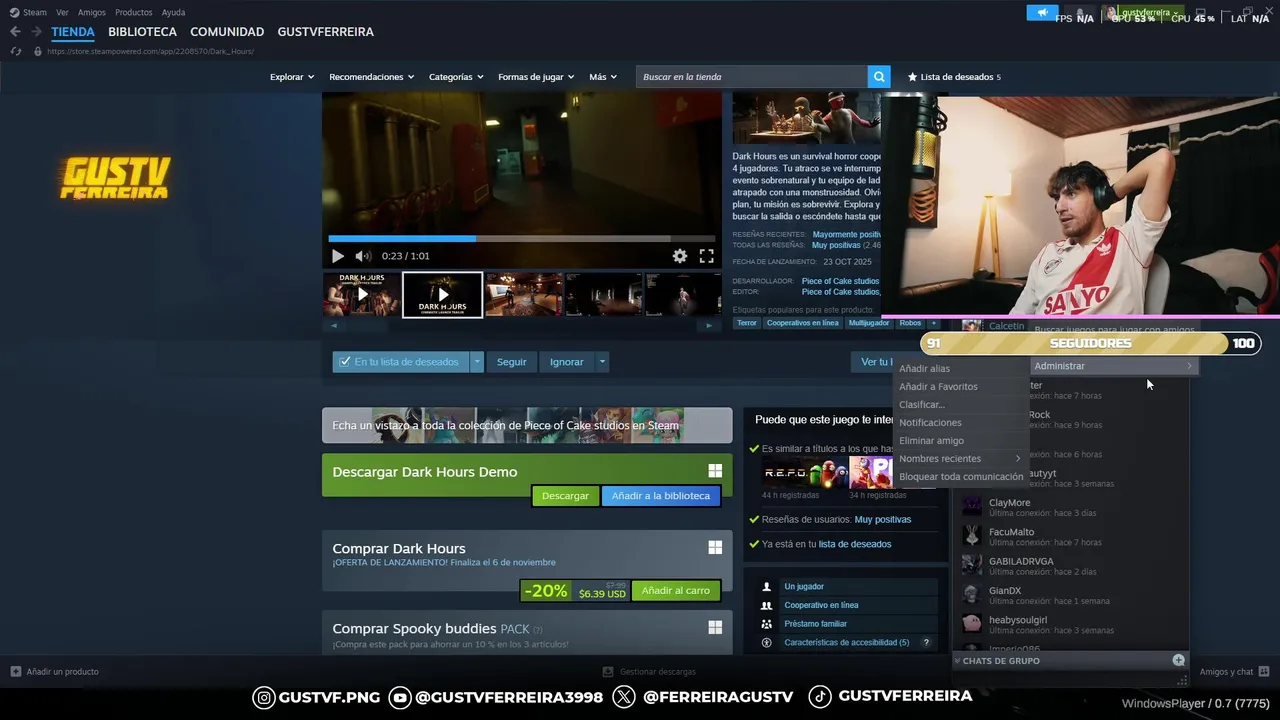Open the lista de deseados link
Viewport: 1280px width, 720px height.
pos(855,544)
